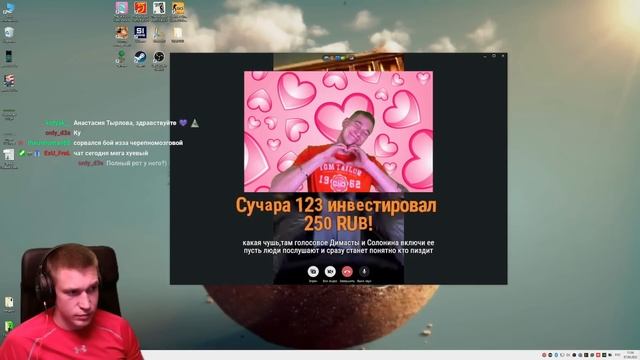The height and width of the screenshot is (360, 640).
Task: Mute the microphone in the call window
Action: click(x=364, y=271)
